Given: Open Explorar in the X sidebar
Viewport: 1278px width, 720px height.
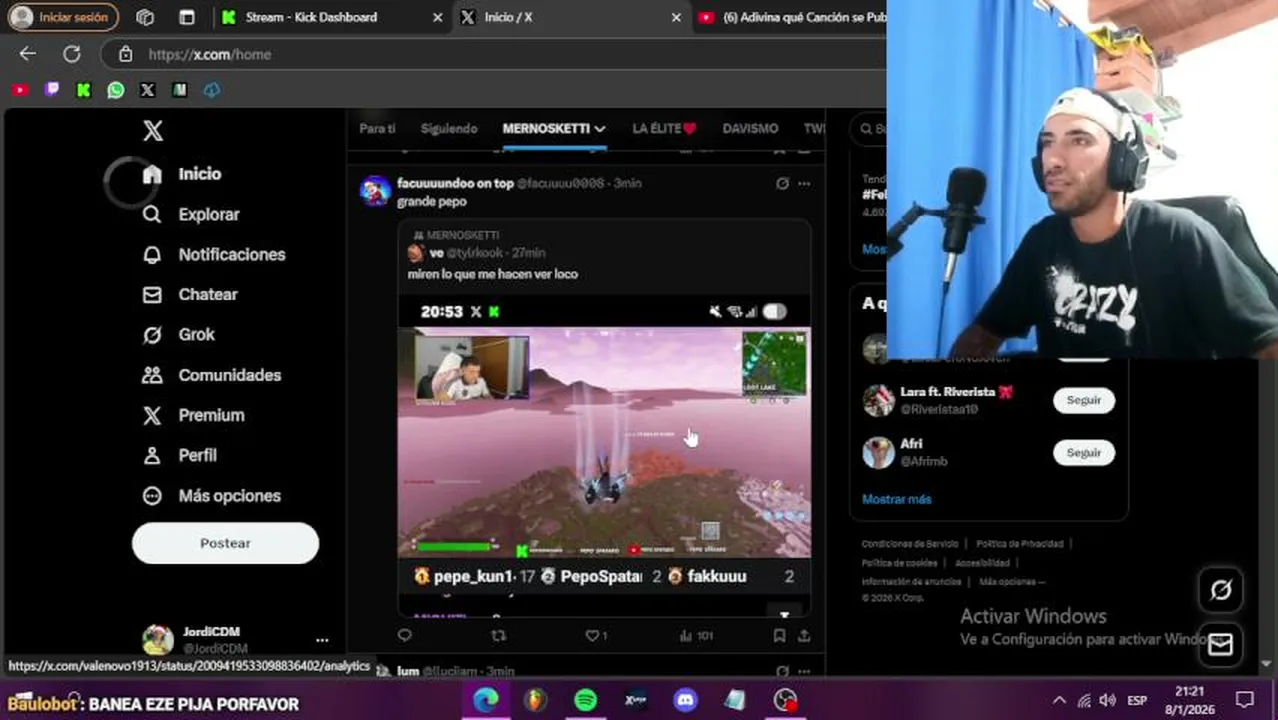Looking at the screenshot, I should [x=190, y=214].
